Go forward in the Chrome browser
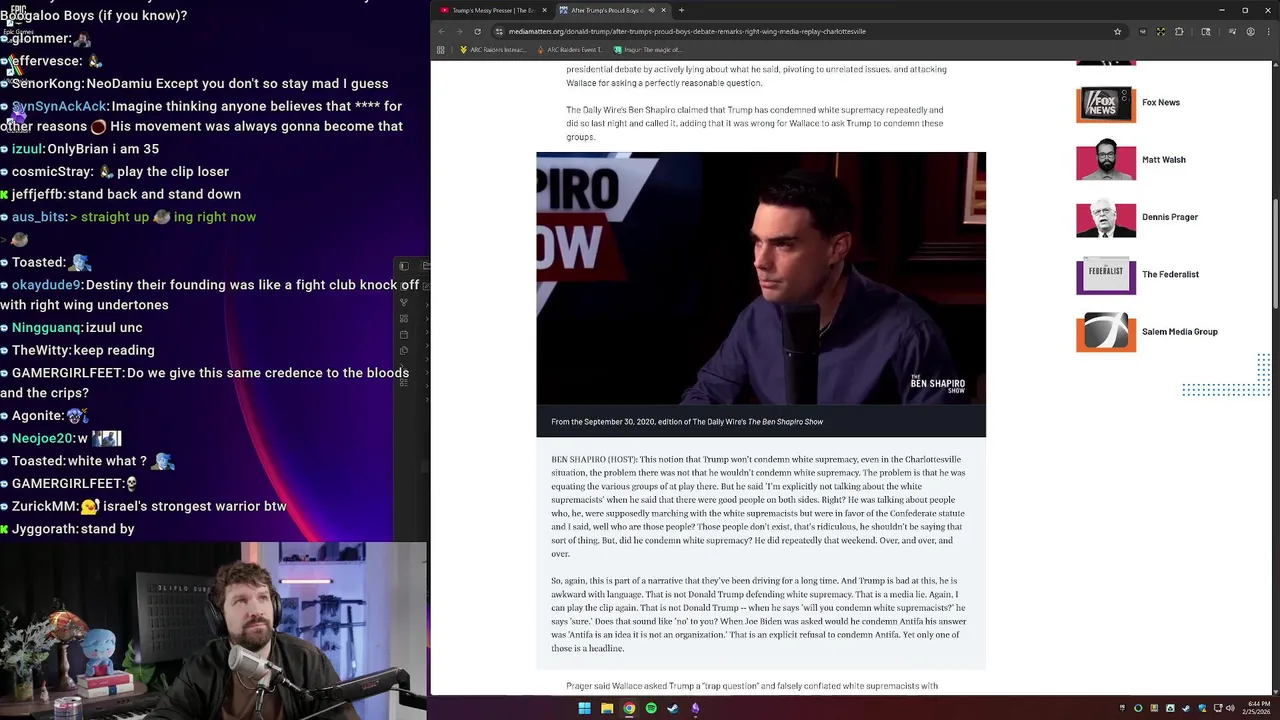Image resolution: width=1280 pixels, height=720 pixels. tap(459, 31)
